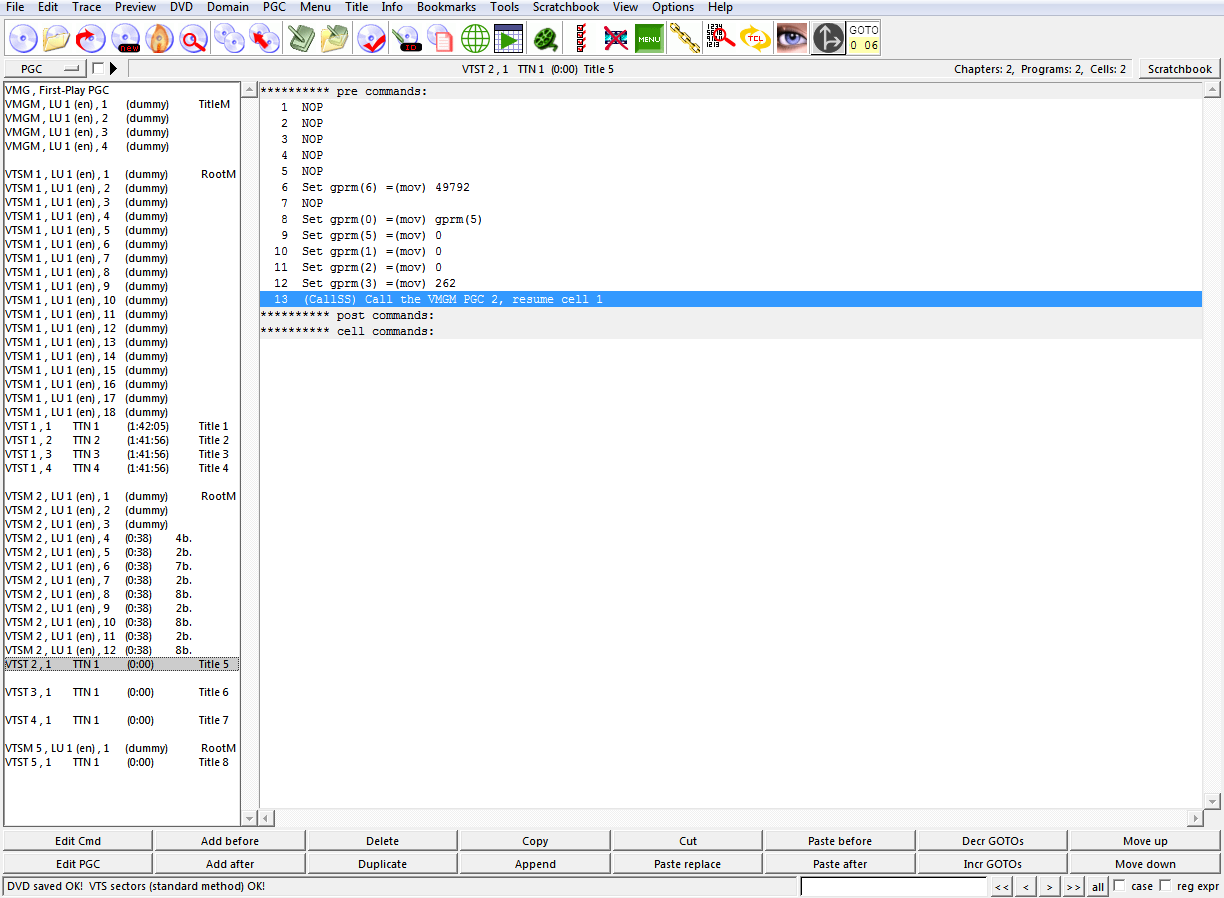Click the Scratchbook button at right
The image size is (1224, 898).
click(1180, 69)
